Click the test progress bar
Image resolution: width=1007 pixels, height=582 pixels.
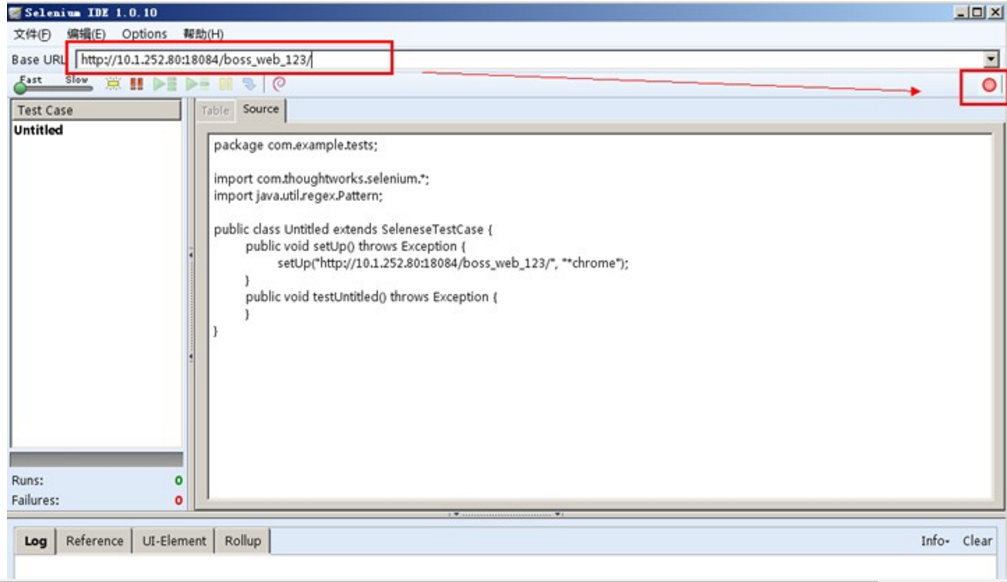pyautogui.click(x=96, y=459)
